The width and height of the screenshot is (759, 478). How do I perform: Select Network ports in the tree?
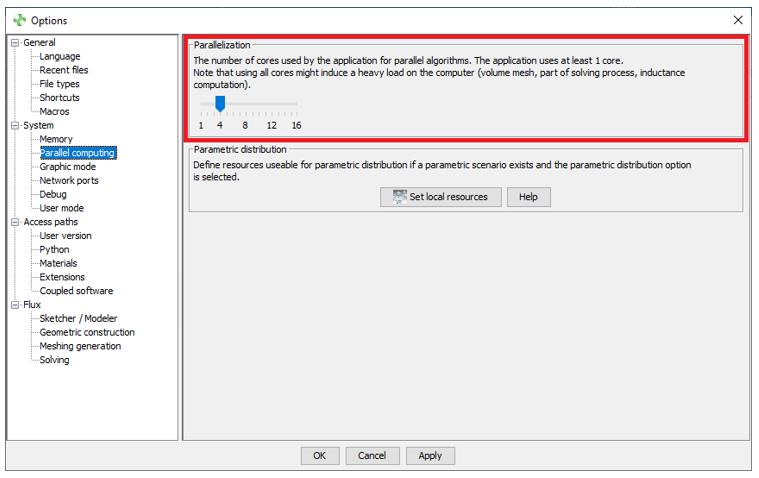69,181
